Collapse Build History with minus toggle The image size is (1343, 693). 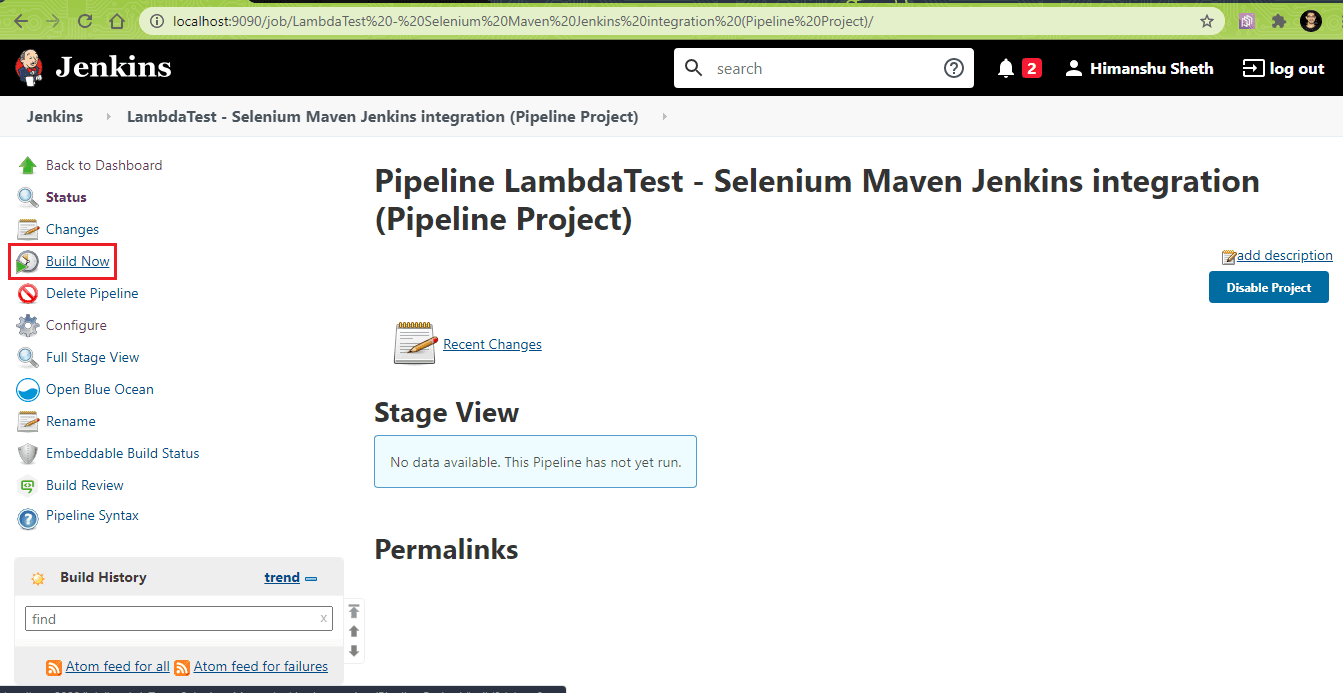point(311,578)
